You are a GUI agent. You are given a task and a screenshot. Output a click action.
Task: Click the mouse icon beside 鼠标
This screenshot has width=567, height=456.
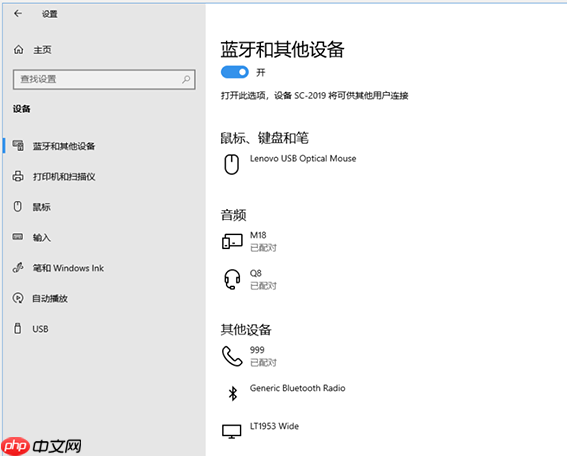(x=17, y=206)
